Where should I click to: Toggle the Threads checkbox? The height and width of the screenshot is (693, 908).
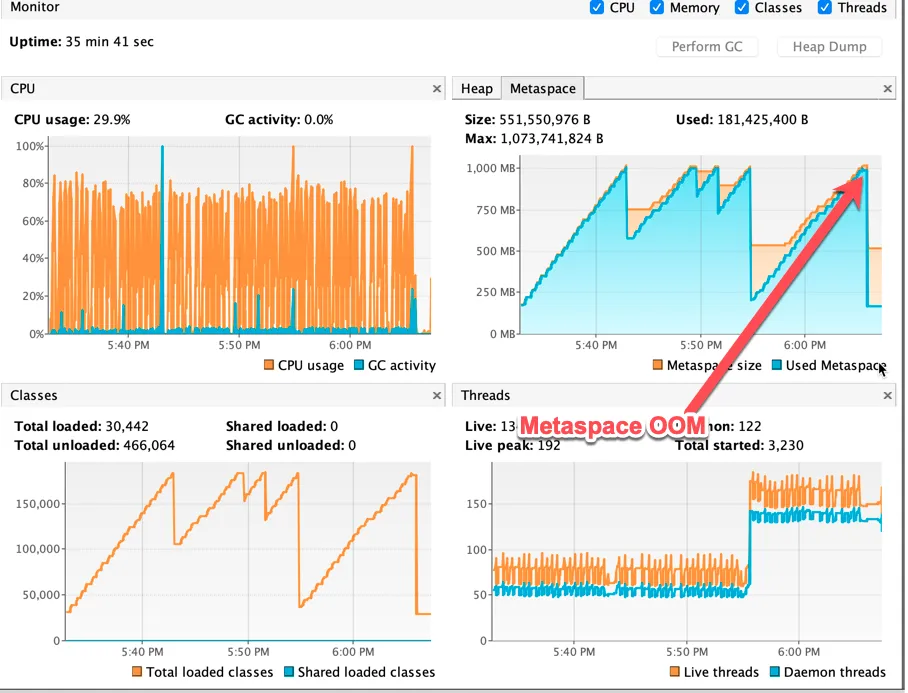click(x=825, y=8)
